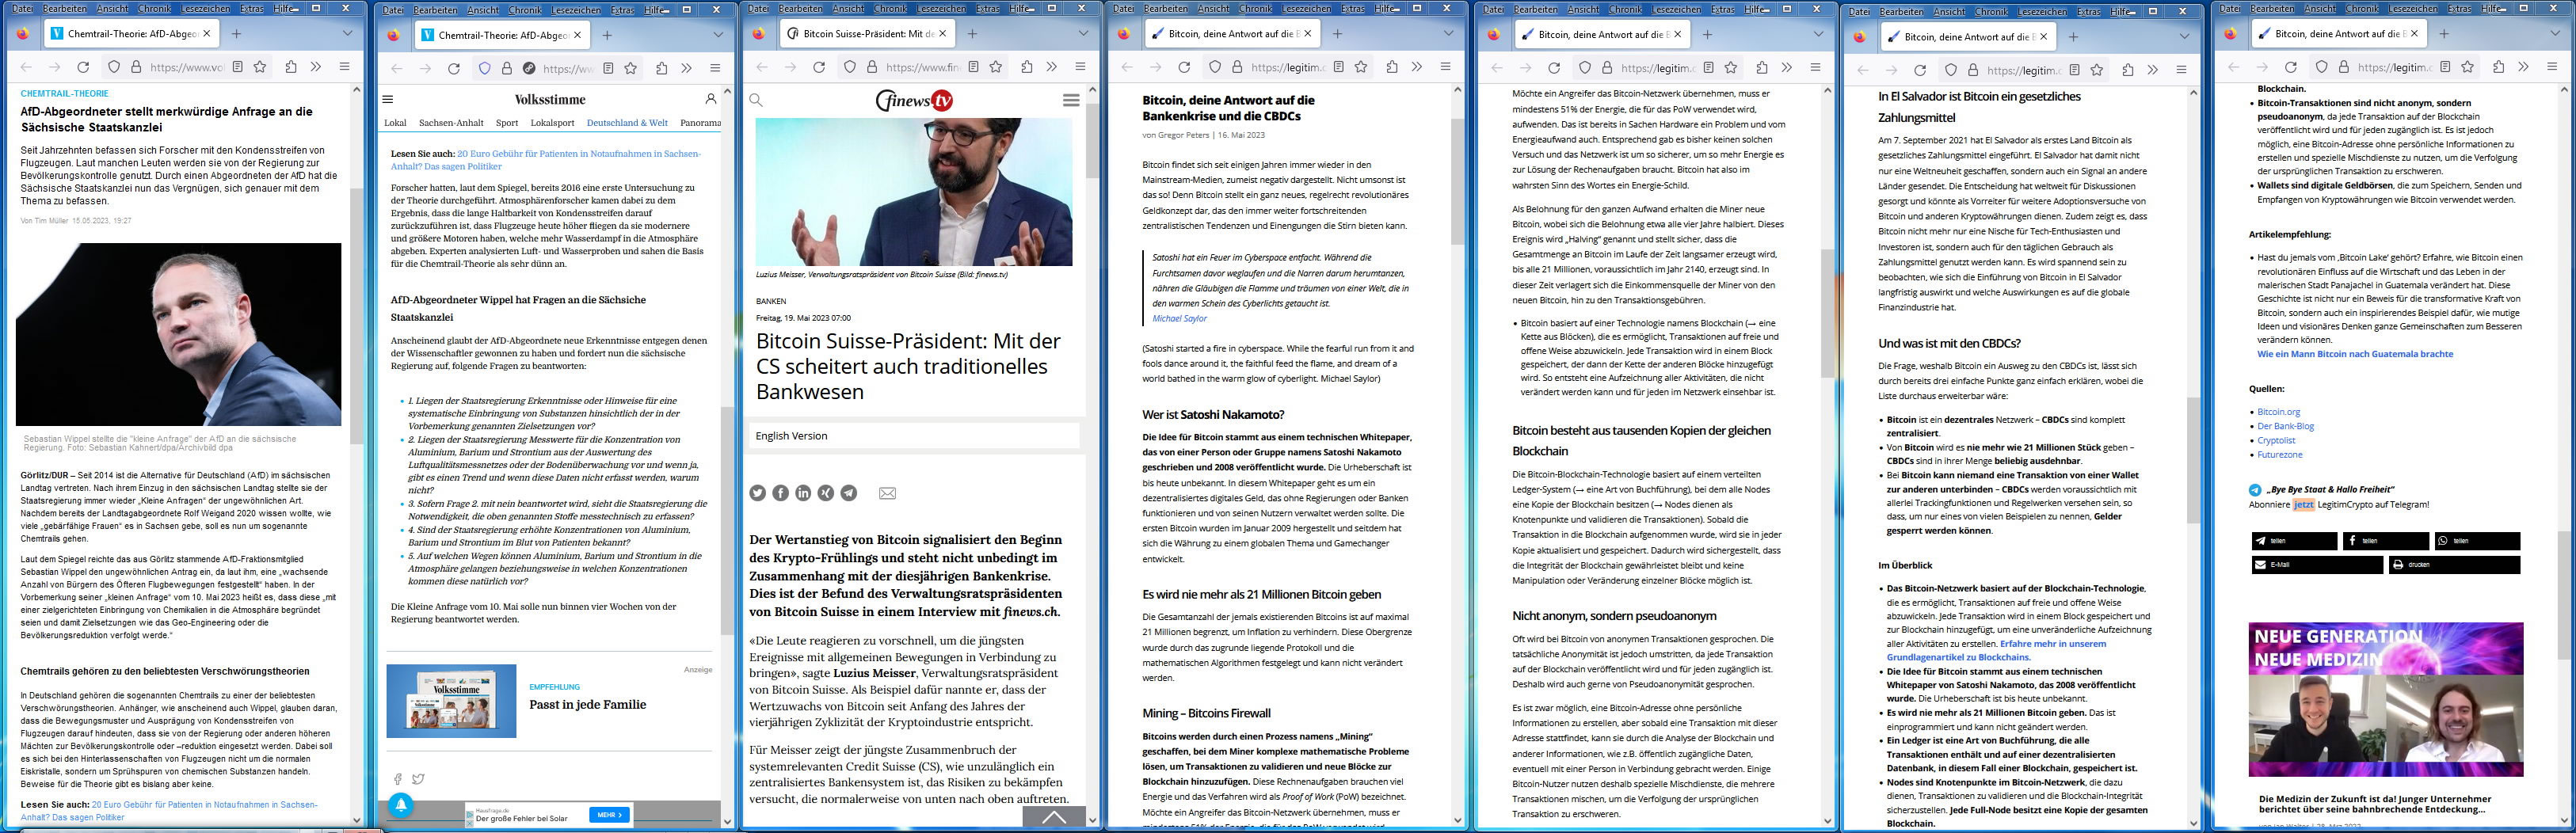
Task: Reload page in CHEMTRAIL-THEORIE headline window
Action: pyautogui.click(x=83, y=67)
